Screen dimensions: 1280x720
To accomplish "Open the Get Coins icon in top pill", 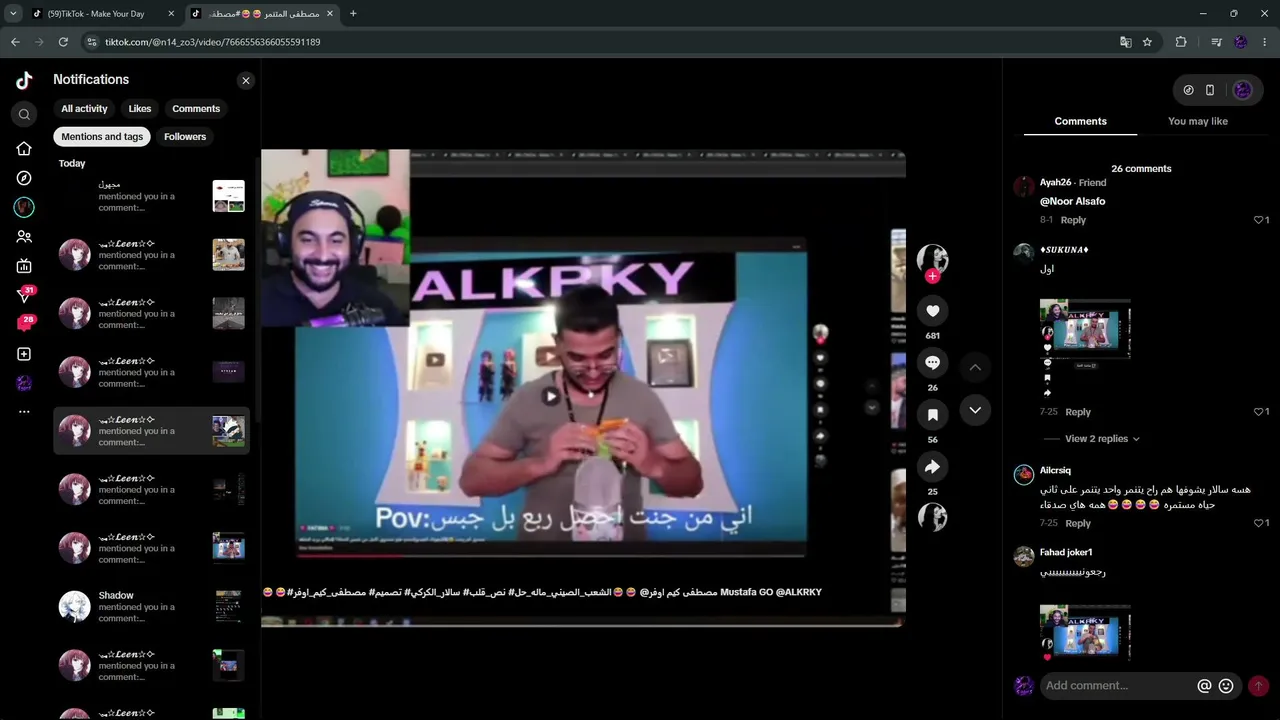I will click(x=1188, y=90).
